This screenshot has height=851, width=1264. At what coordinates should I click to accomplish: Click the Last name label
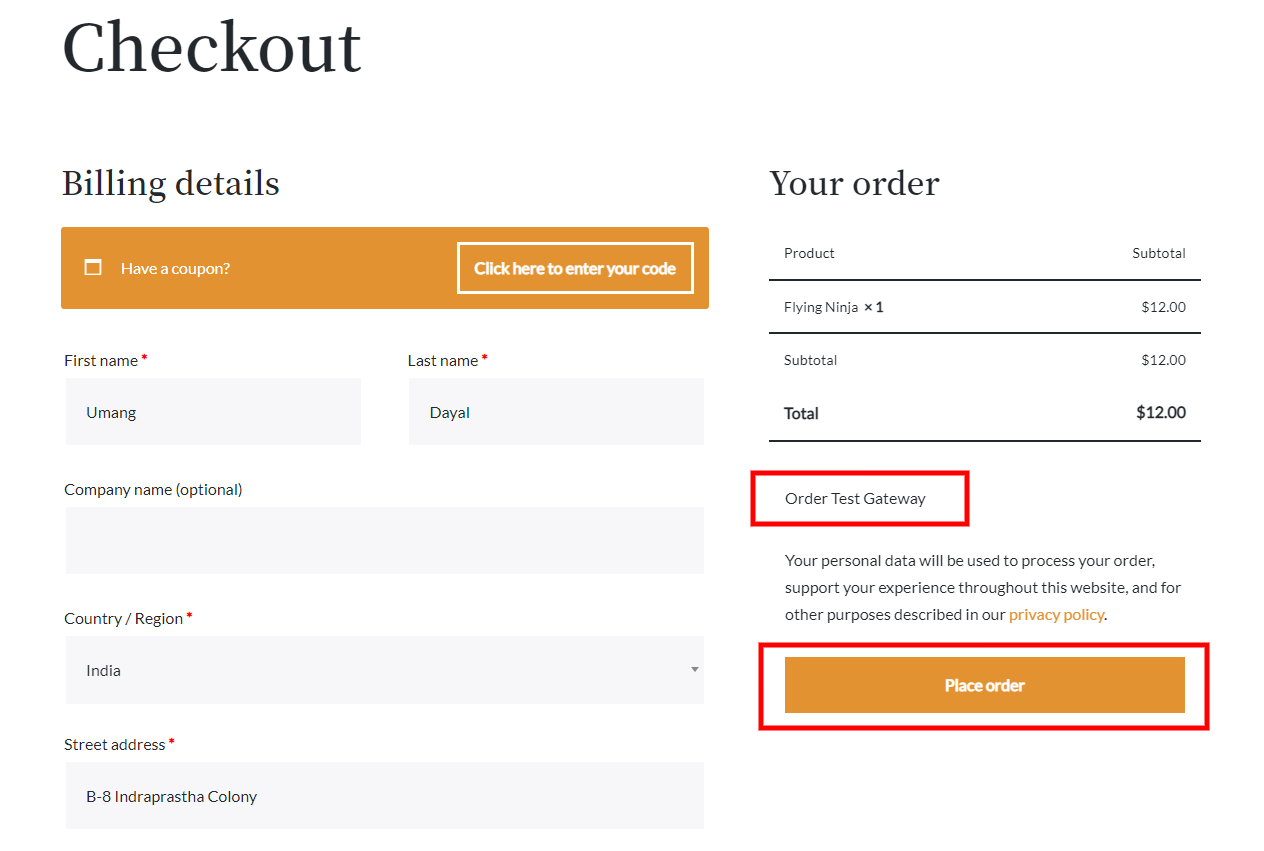coord(443,361)
